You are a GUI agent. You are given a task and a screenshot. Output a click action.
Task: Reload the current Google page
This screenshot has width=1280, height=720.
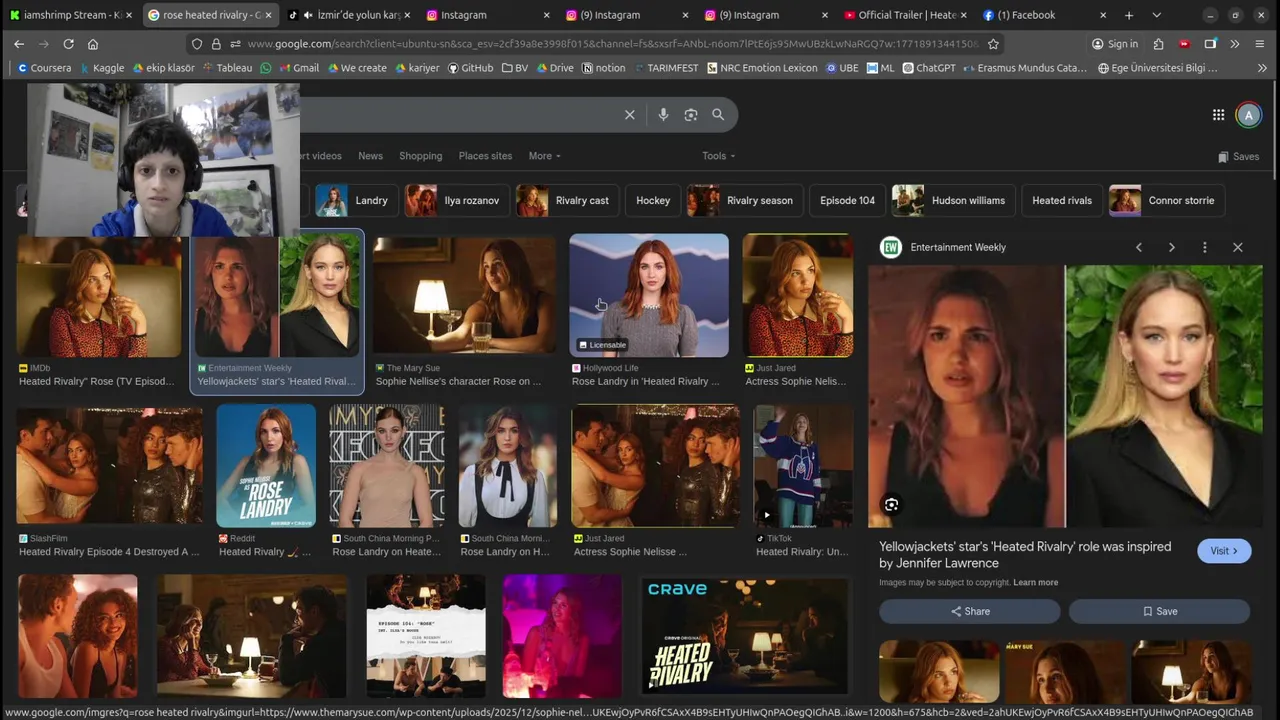[68, 44]
